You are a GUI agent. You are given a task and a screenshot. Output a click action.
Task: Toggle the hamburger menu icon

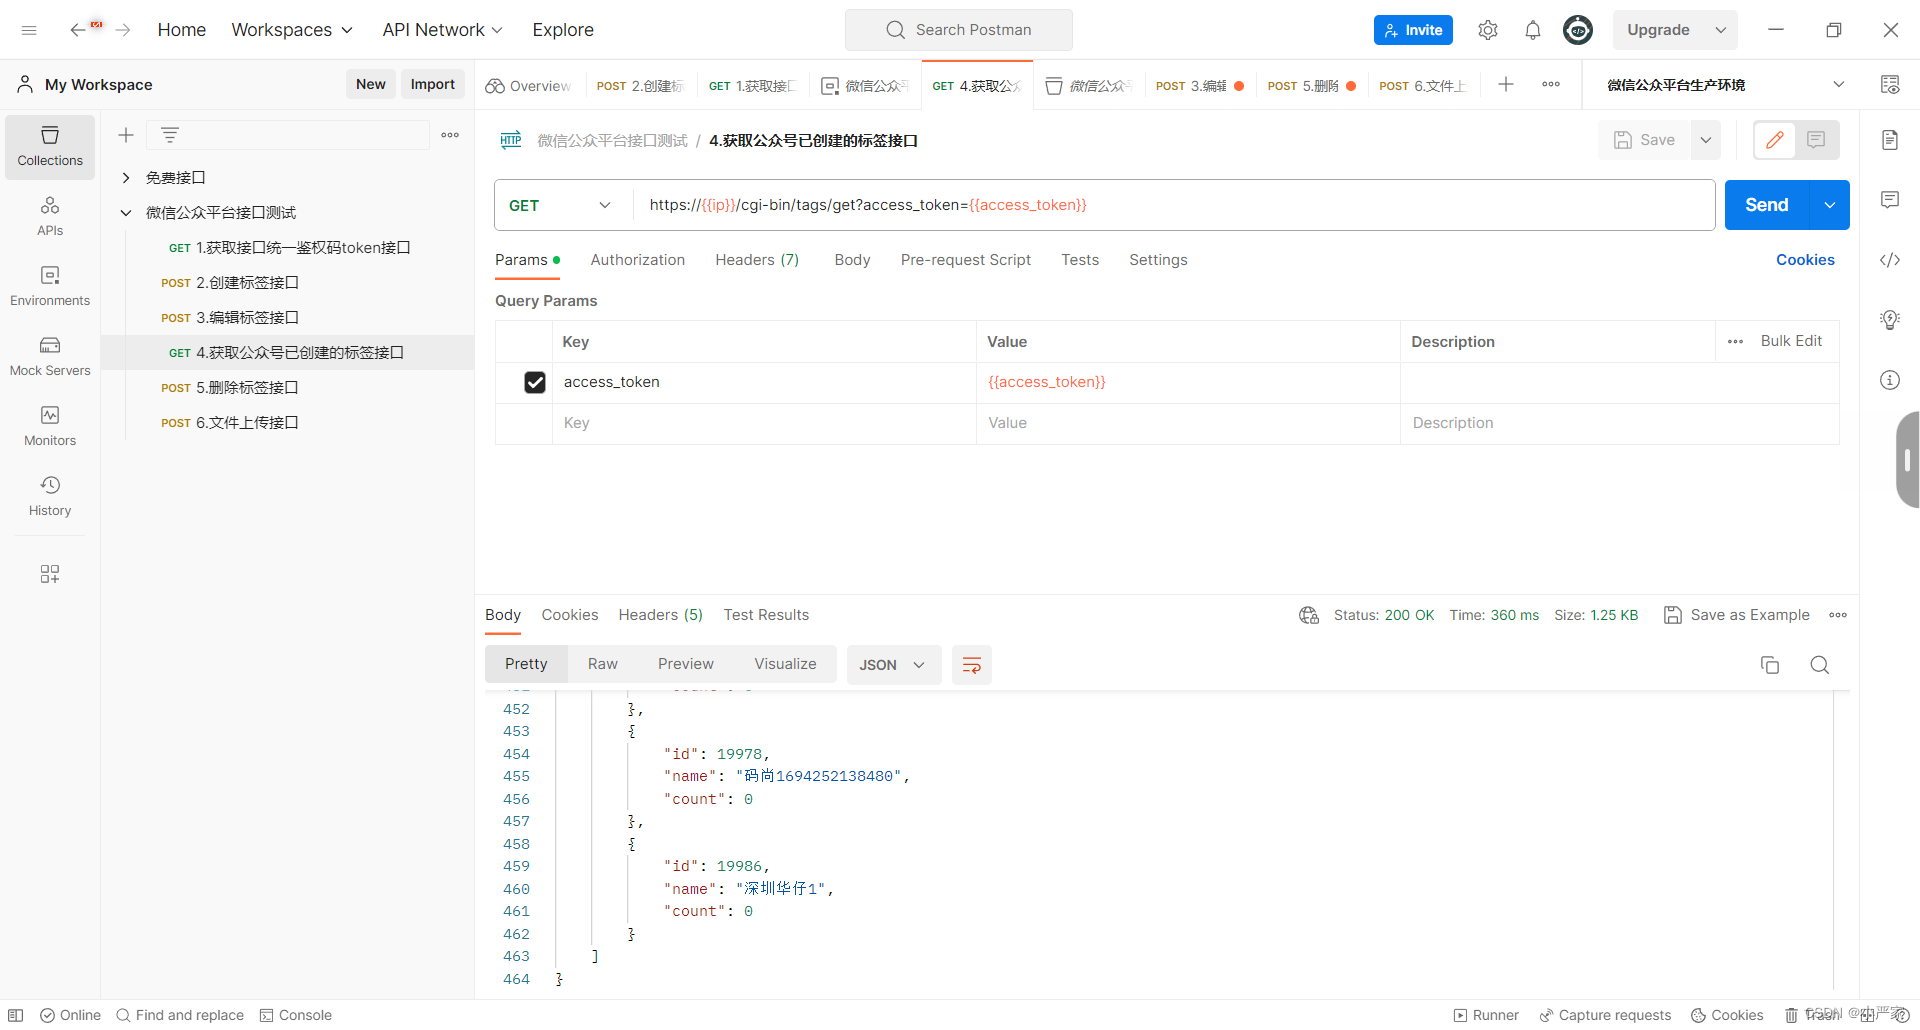coord(29,30)
